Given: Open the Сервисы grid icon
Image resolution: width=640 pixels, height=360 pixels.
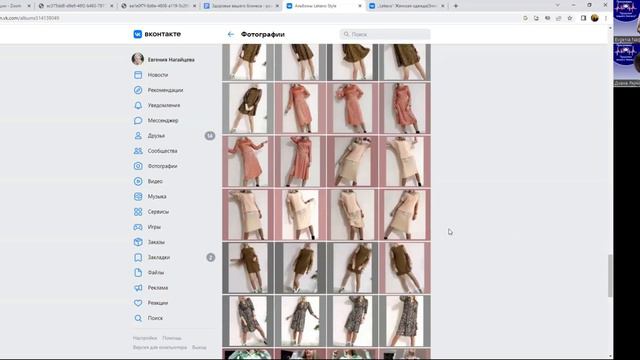Looking at the screenshot, I should pyautogui.click(x=138, y=211).
